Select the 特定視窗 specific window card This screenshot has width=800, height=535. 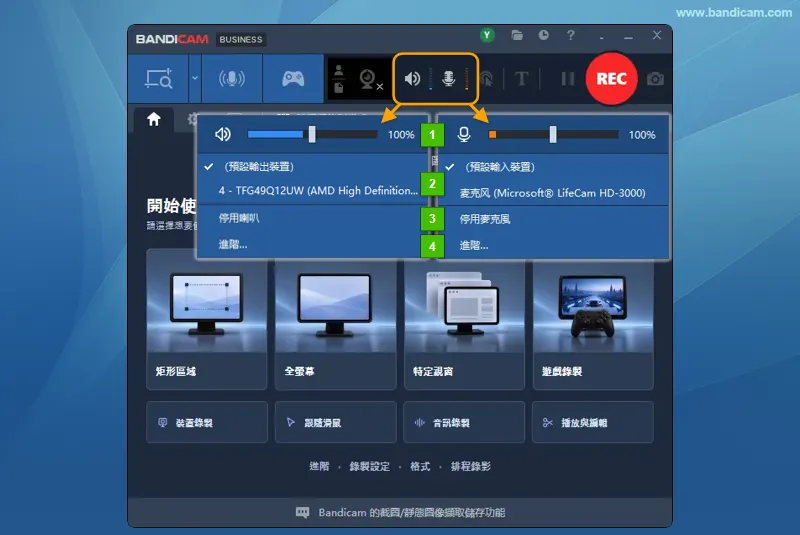point(464,325)
